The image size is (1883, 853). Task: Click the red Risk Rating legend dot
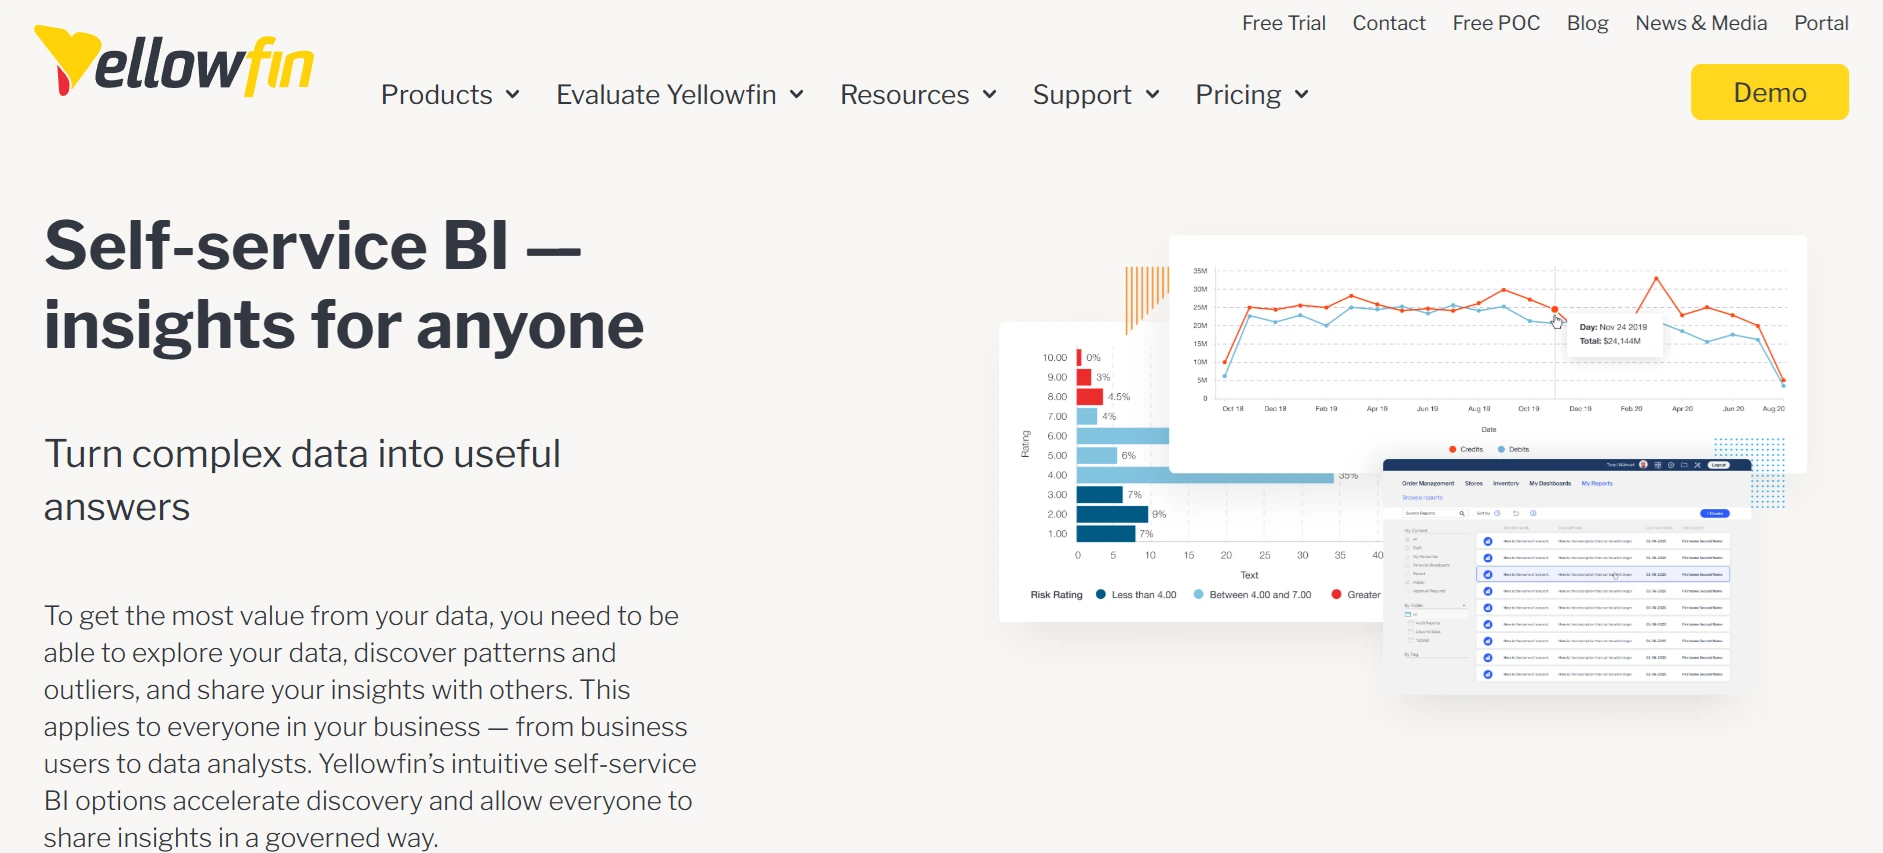pos(1337,594)
